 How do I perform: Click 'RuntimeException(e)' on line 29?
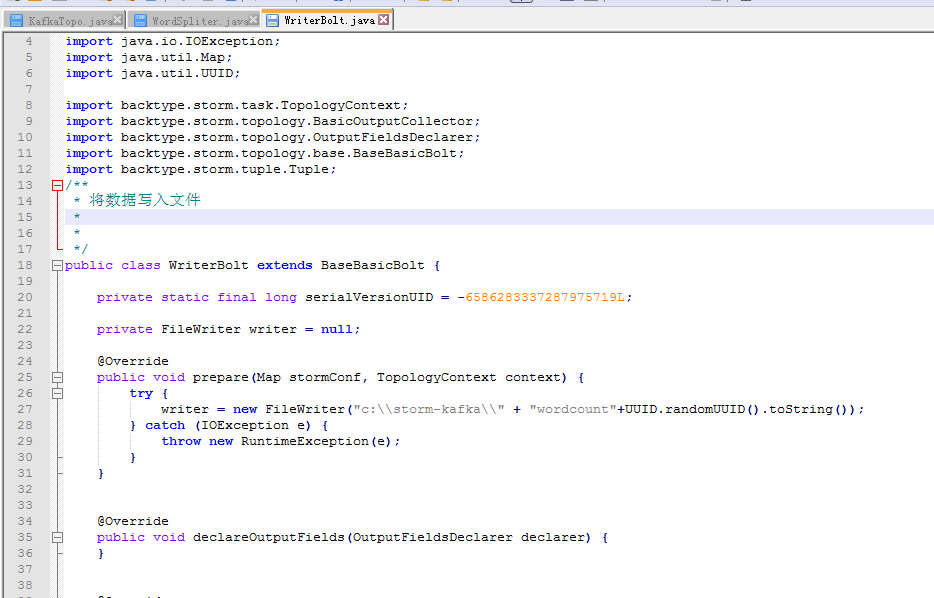[x=316, y=441]
